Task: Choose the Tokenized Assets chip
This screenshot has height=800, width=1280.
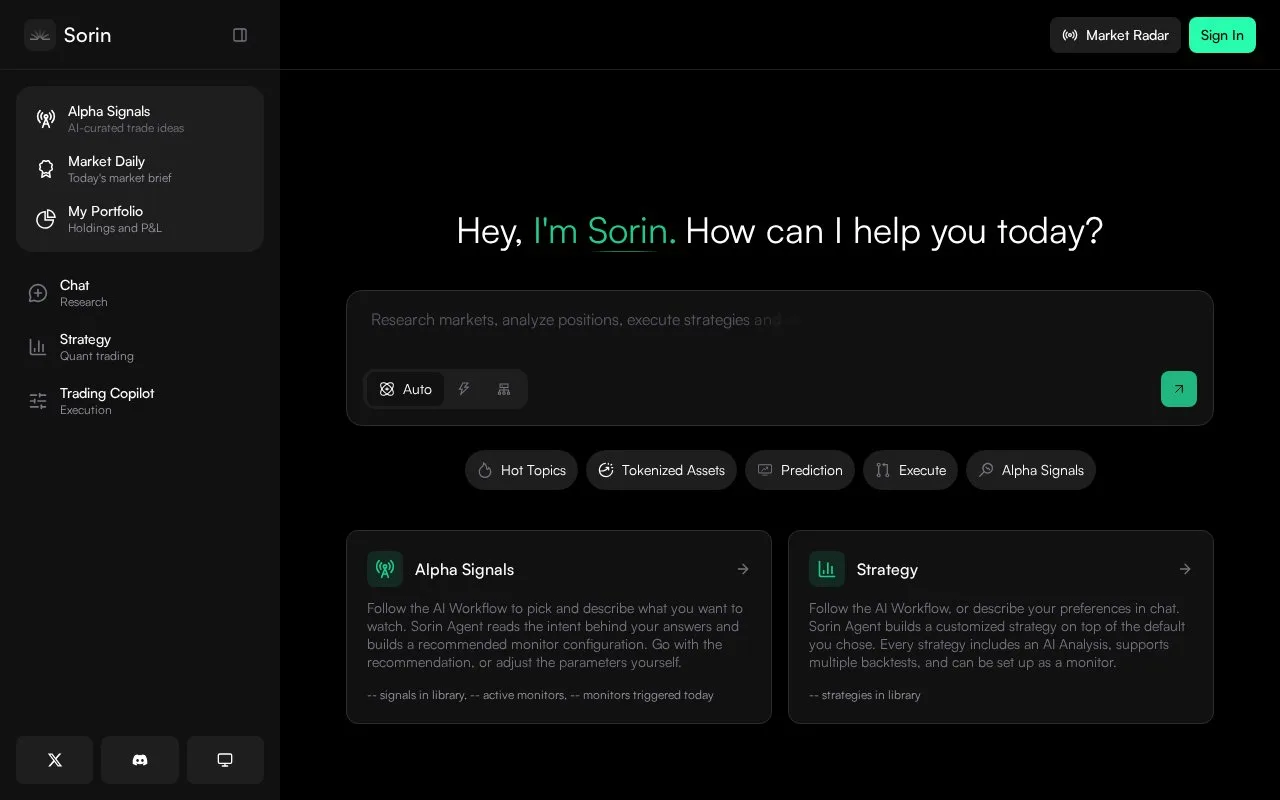Action: click(661, 470)
